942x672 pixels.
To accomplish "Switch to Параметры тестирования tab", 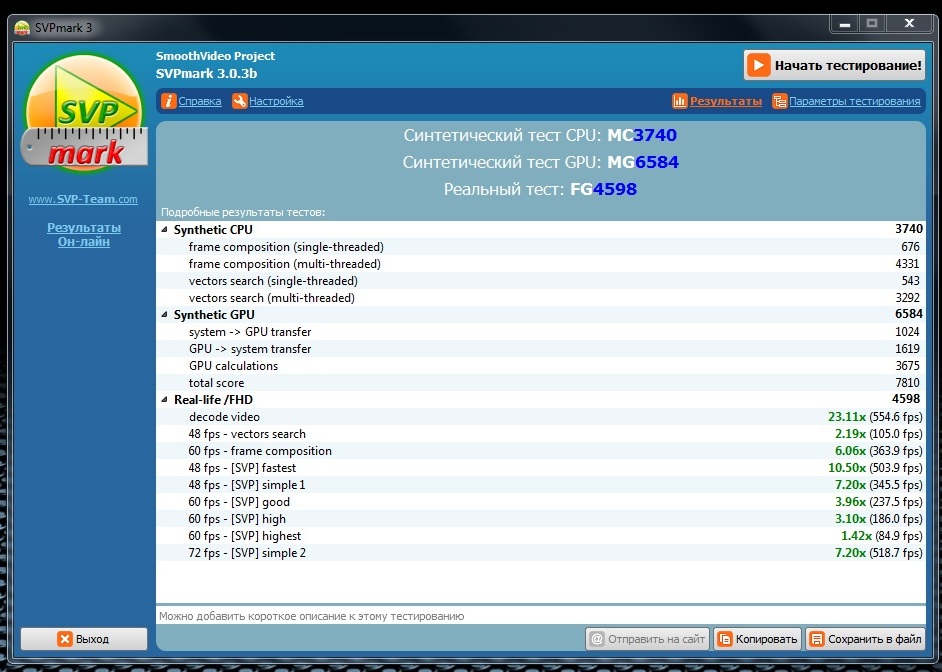I will point(854,101).
